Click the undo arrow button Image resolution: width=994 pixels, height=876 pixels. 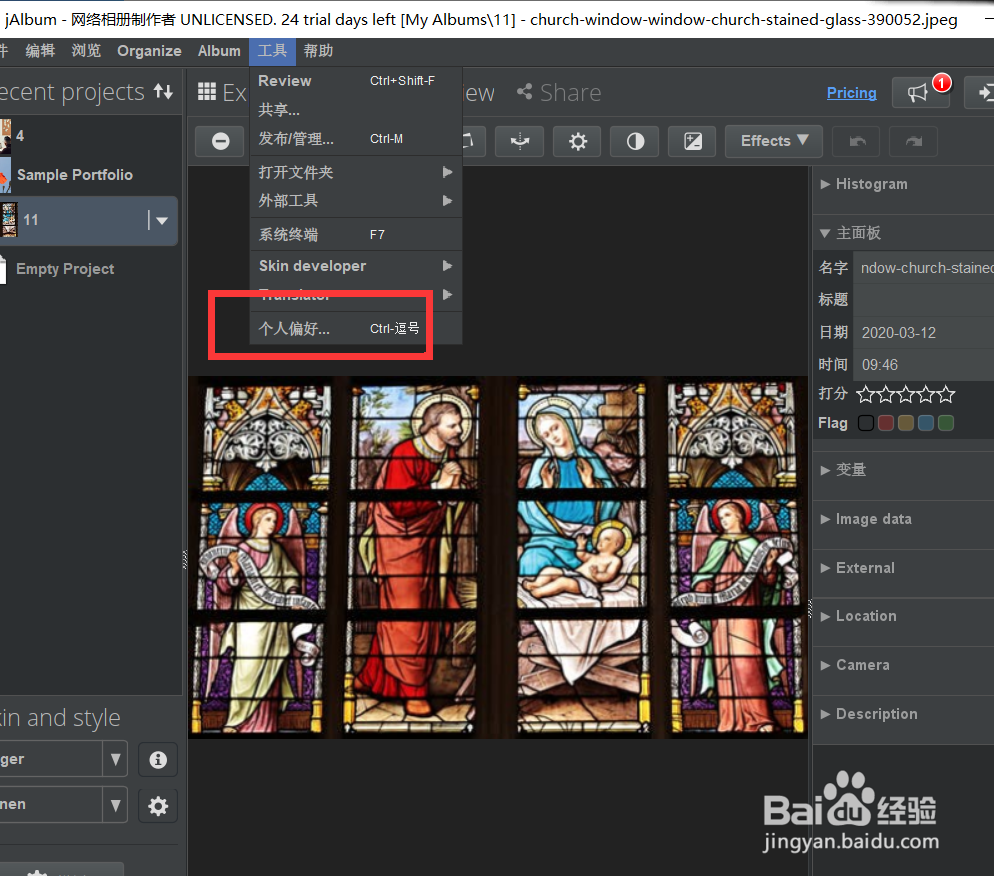(856, 141)
